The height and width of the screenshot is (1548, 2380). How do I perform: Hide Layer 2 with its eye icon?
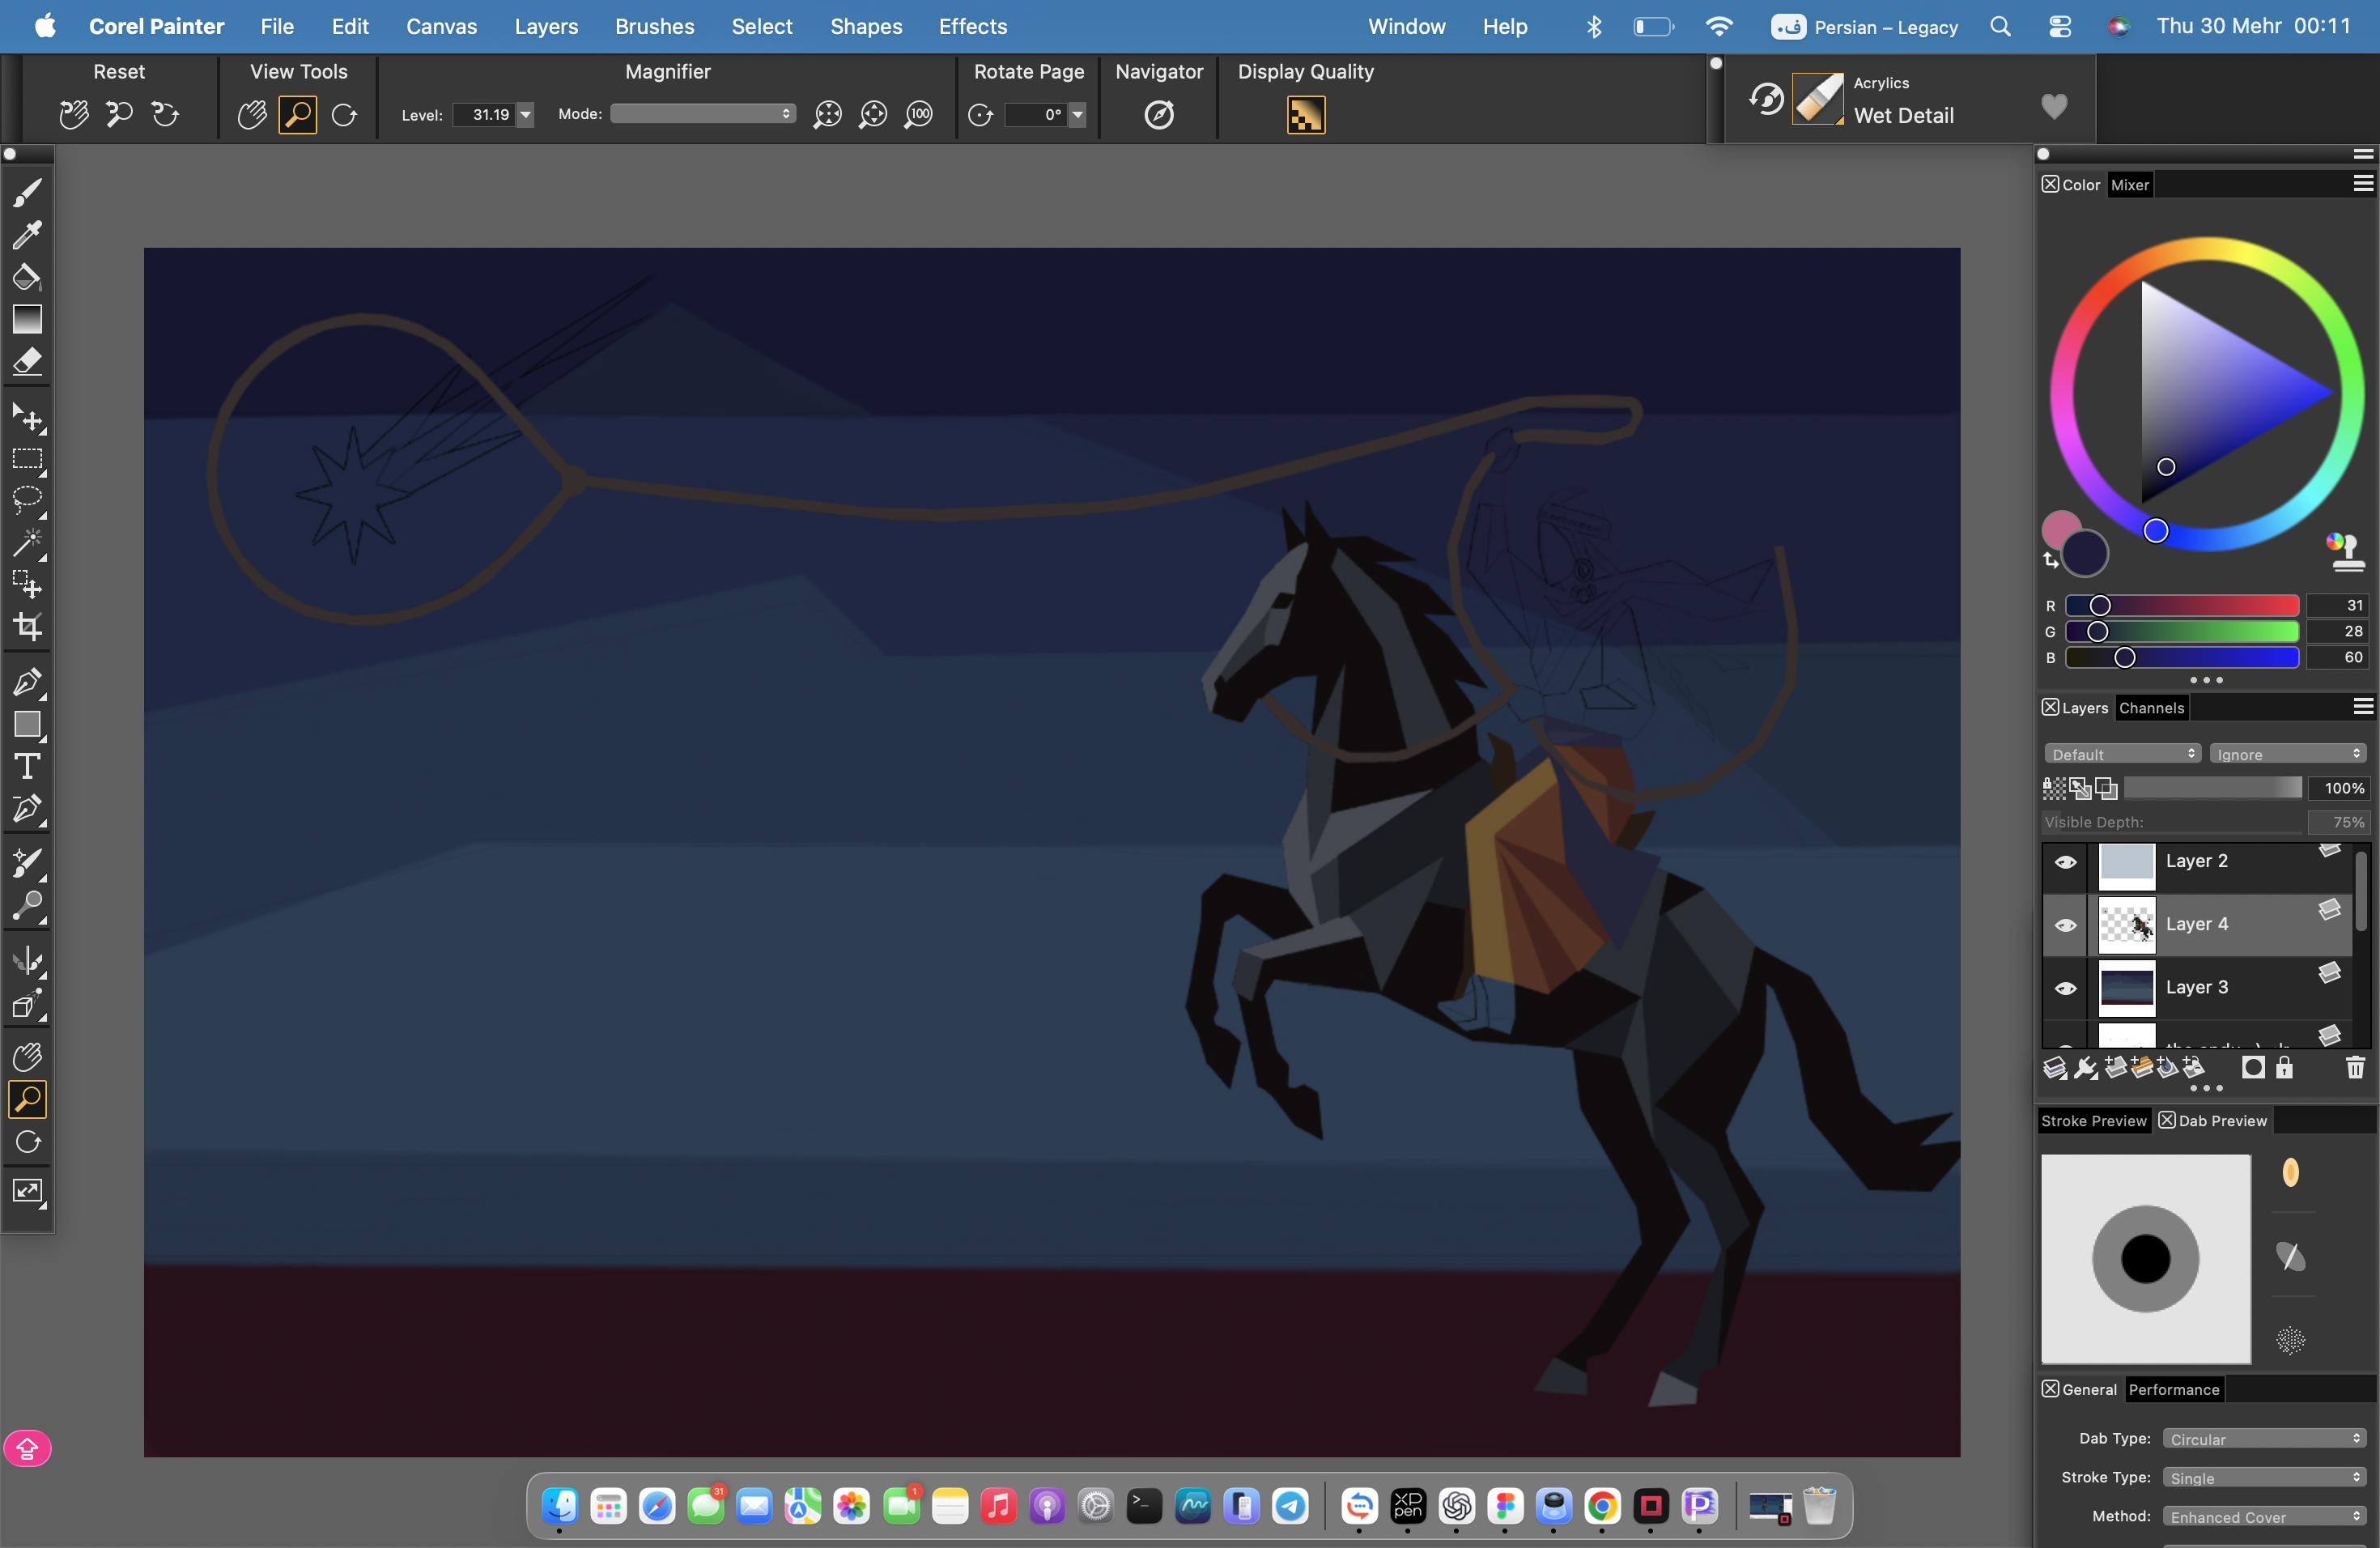click(x=2065, y=862)
